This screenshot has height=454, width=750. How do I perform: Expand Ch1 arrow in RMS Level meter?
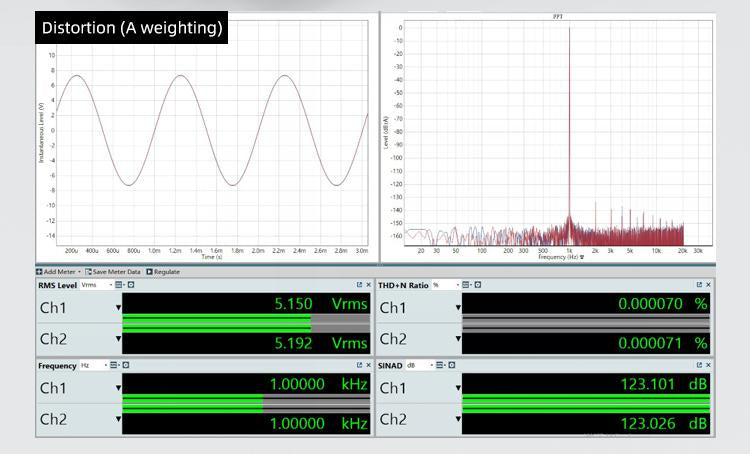tap(118, 307)
